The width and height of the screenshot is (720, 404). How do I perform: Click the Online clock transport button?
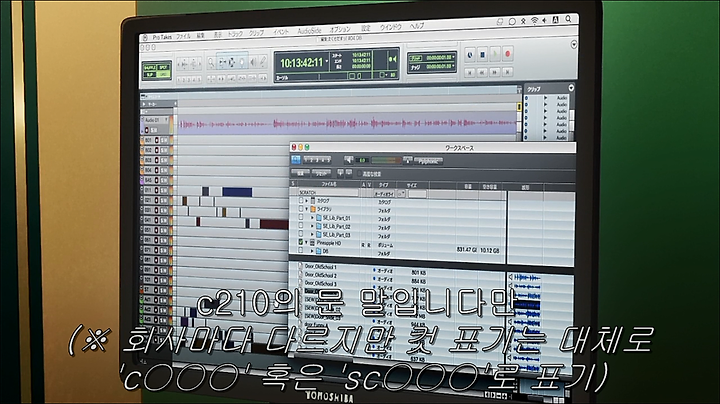coord(470,55)
